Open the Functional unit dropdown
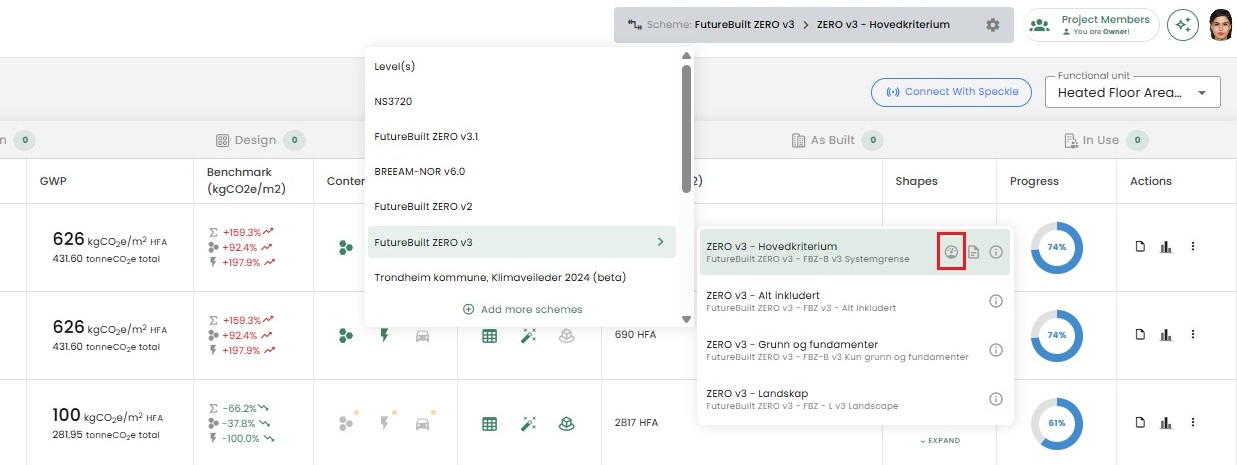Viewport: 1237px width, 465px height. click(1132, 92)
